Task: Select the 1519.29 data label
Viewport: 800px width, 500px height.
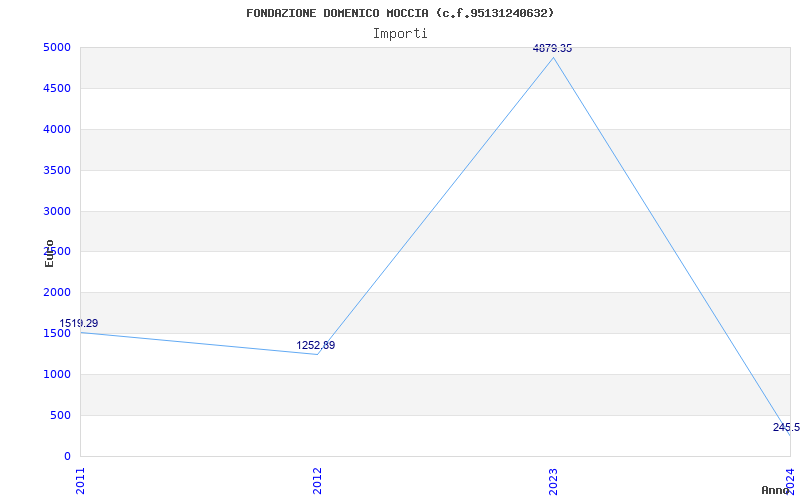Action: (x=79, y=323)
